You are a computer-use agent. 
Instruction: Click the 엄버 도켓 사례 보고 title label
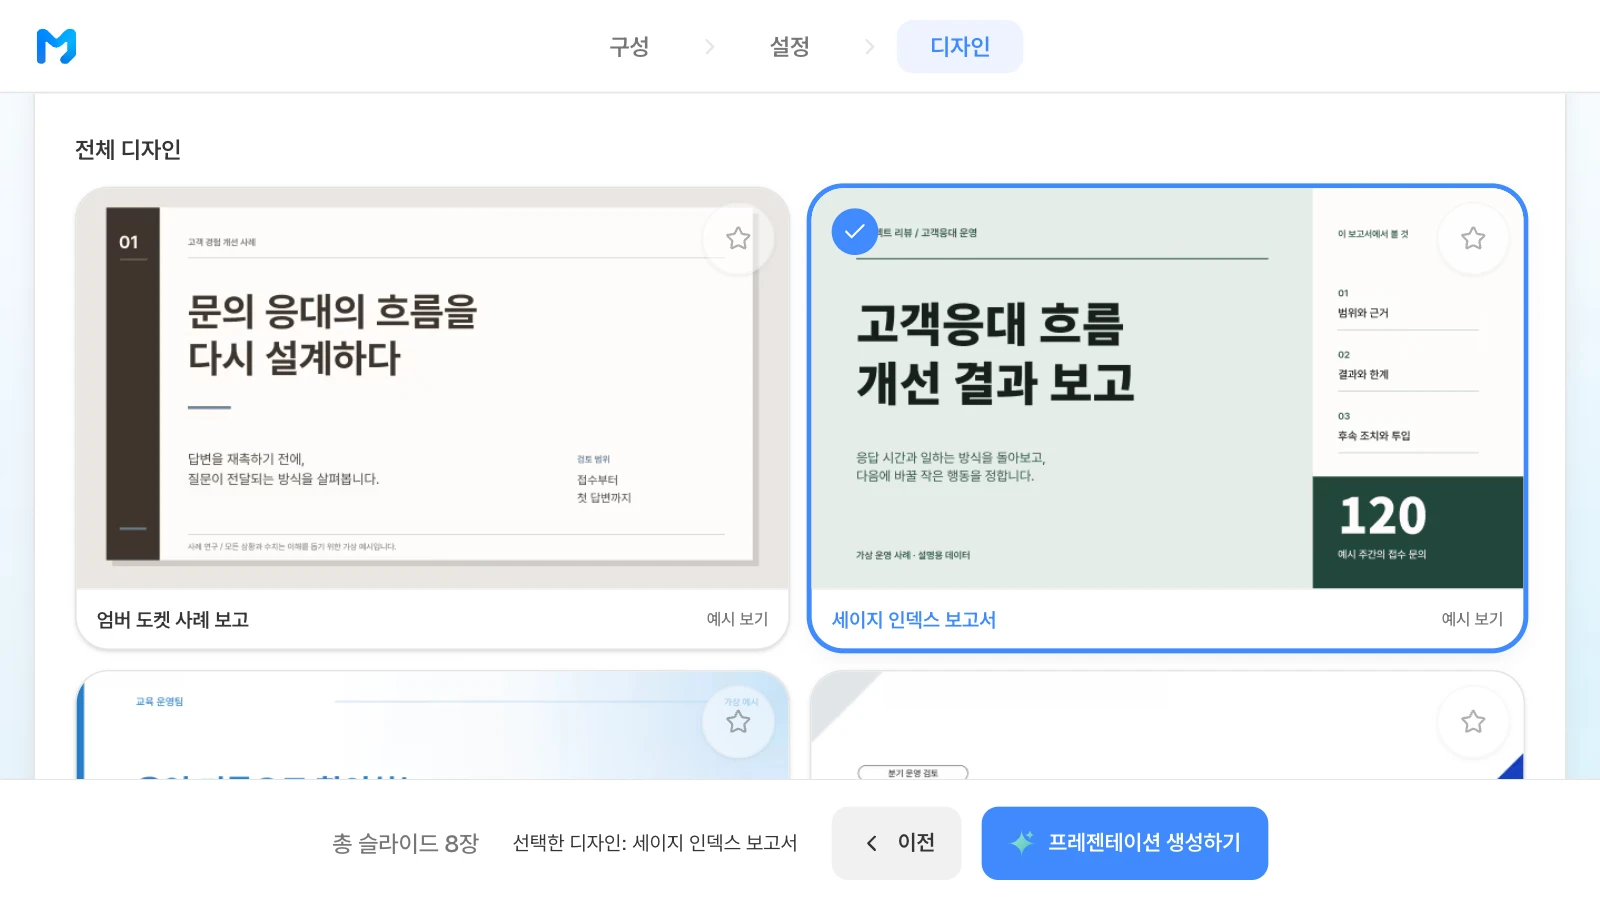pyautogui.click(x=173, y=620)
